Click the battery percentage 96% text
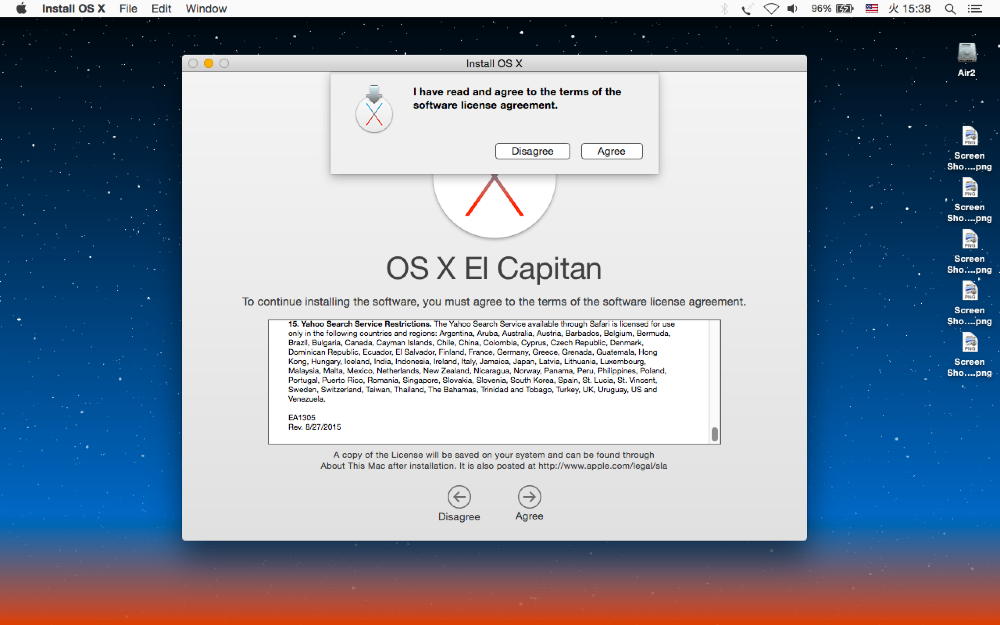The height and width of the screenshot is (625, 1000). 821,8
